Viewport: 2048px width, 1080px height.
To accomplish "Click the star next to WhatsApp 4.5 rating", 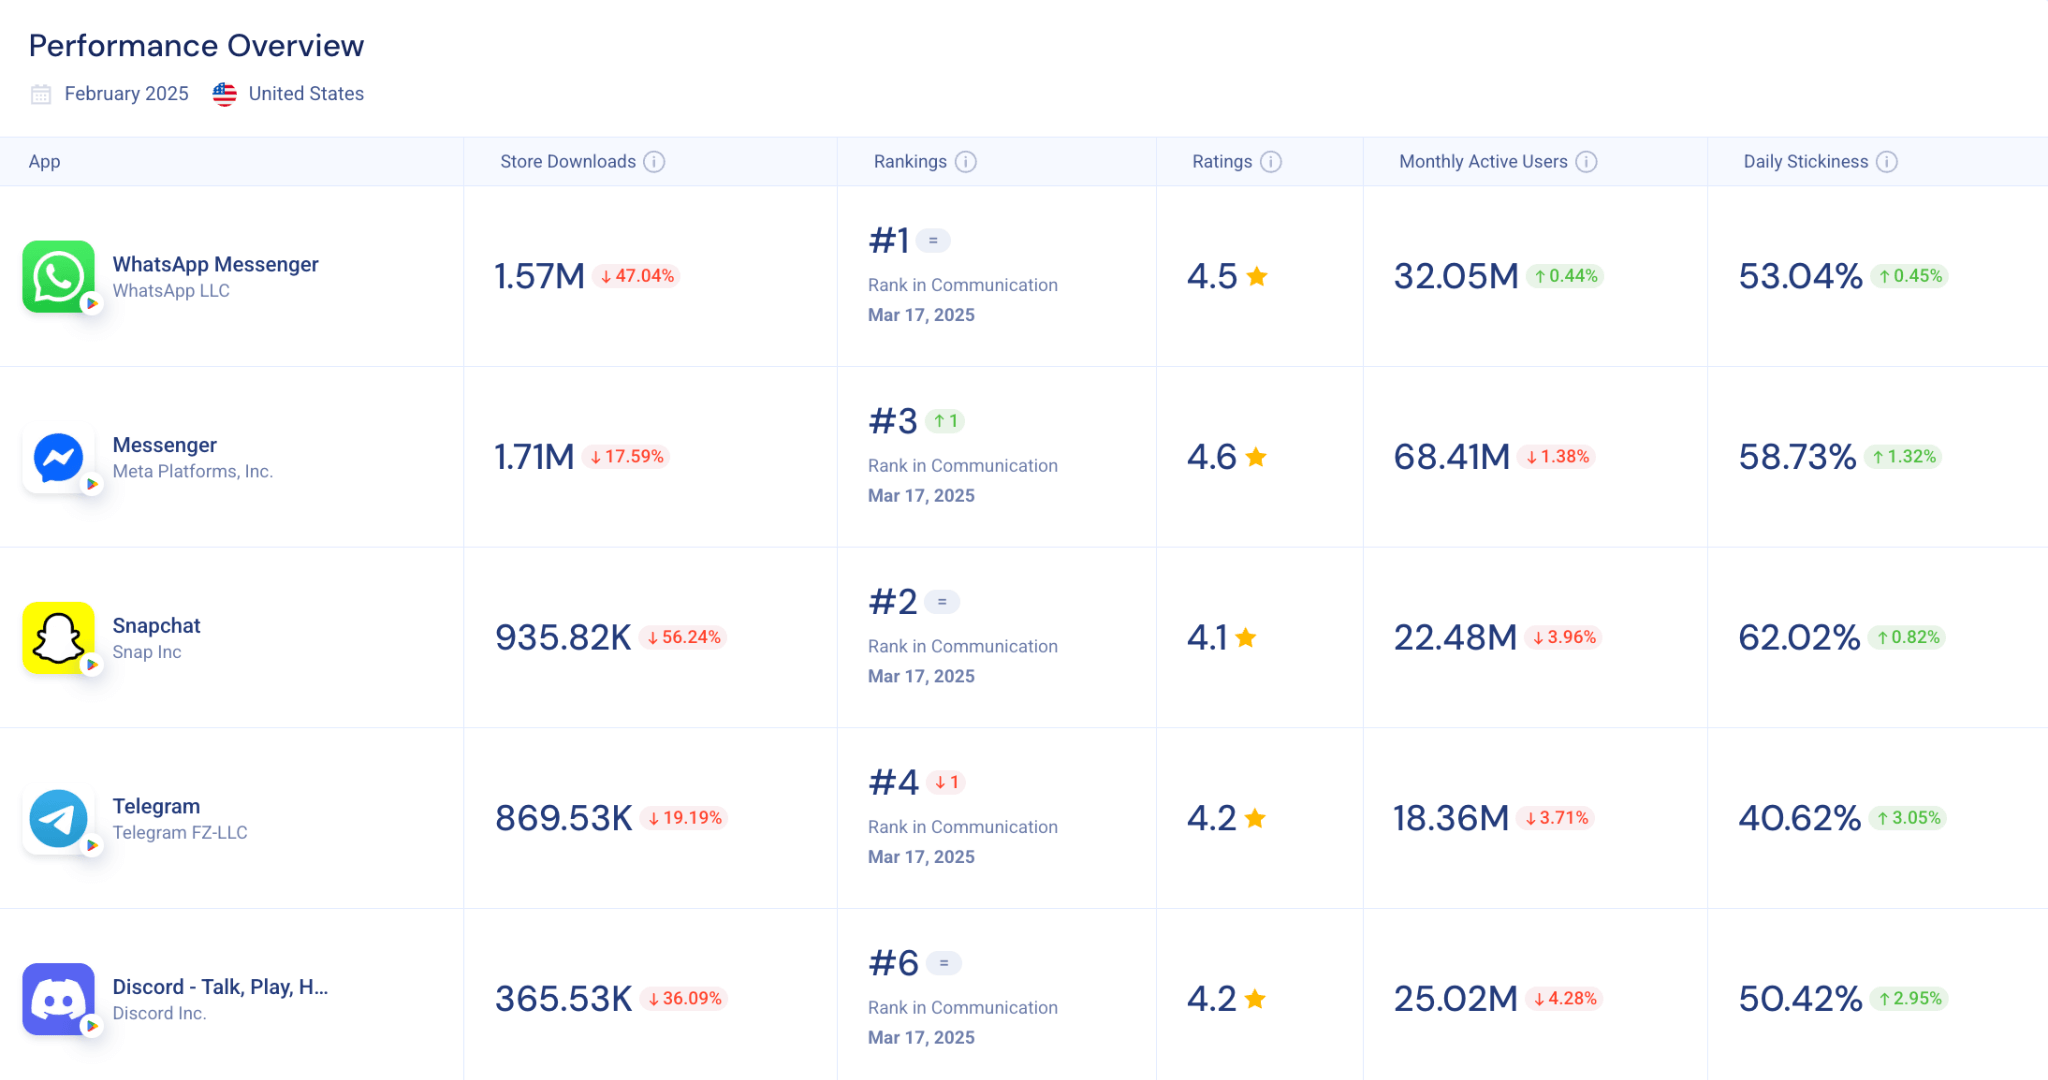I will [1258, 277].
